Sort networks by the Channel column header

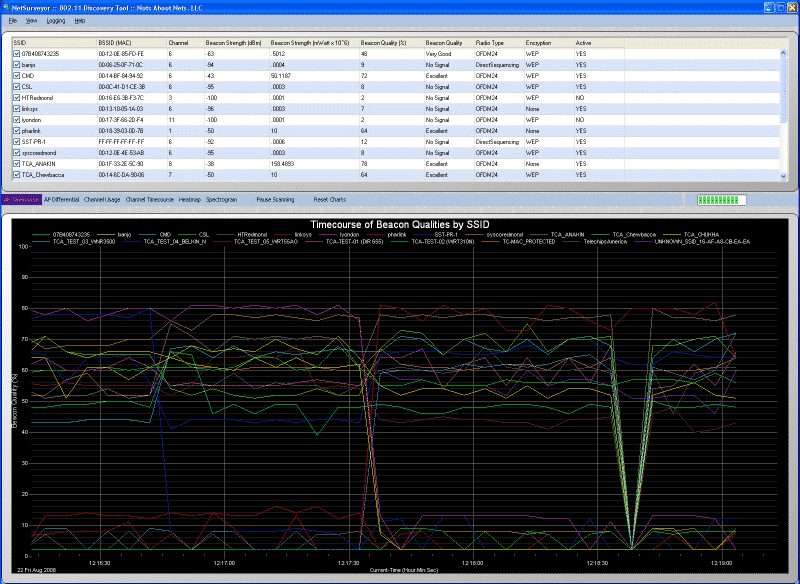point(178,44)
